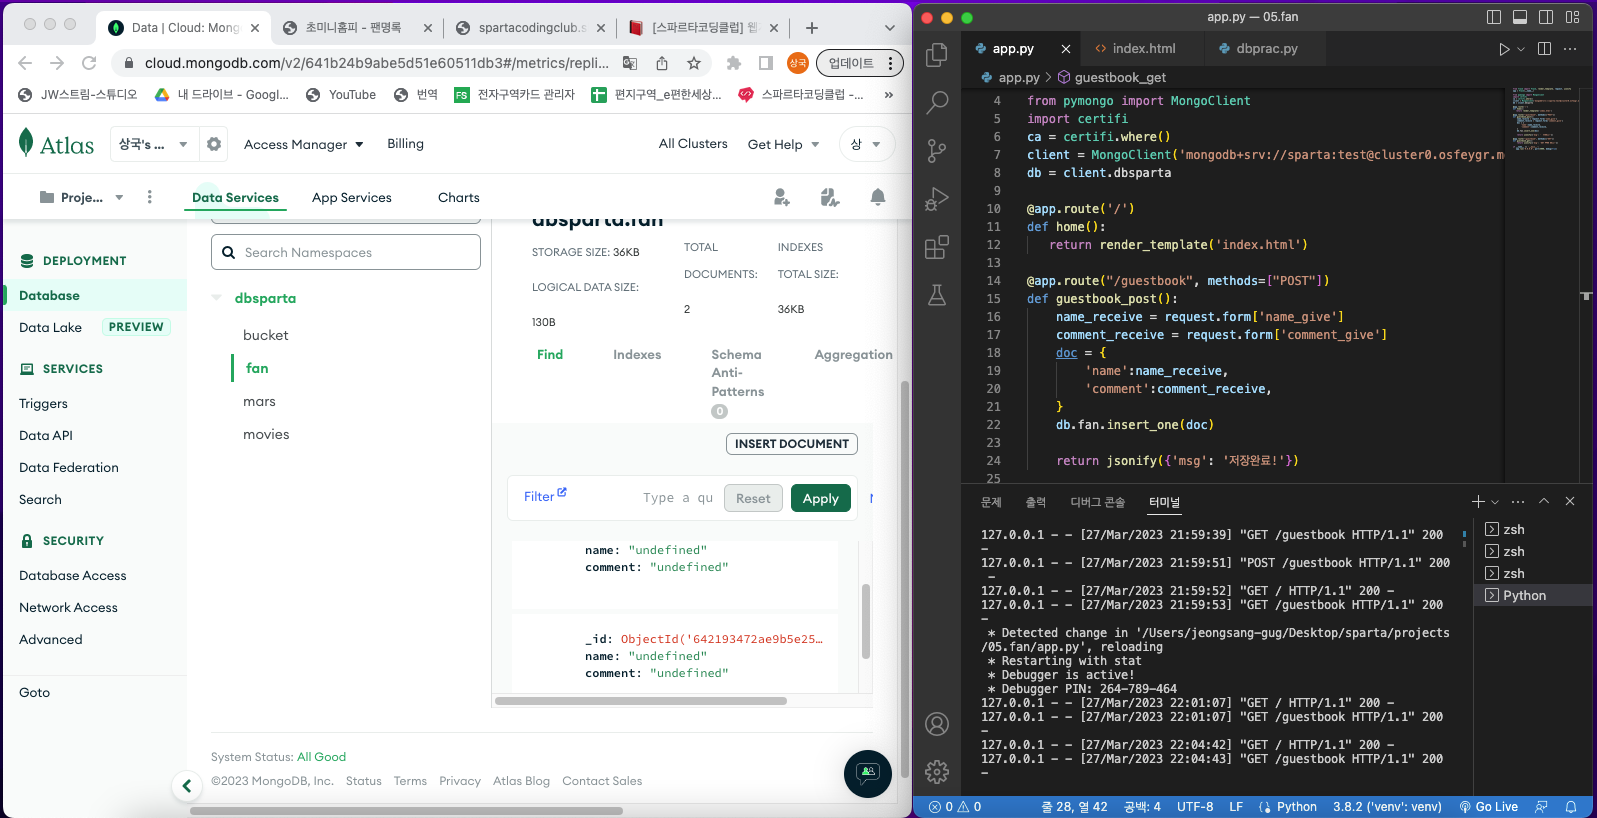Split the VS Code editor to the right
1597x818 pixels.
point(1544,49)
